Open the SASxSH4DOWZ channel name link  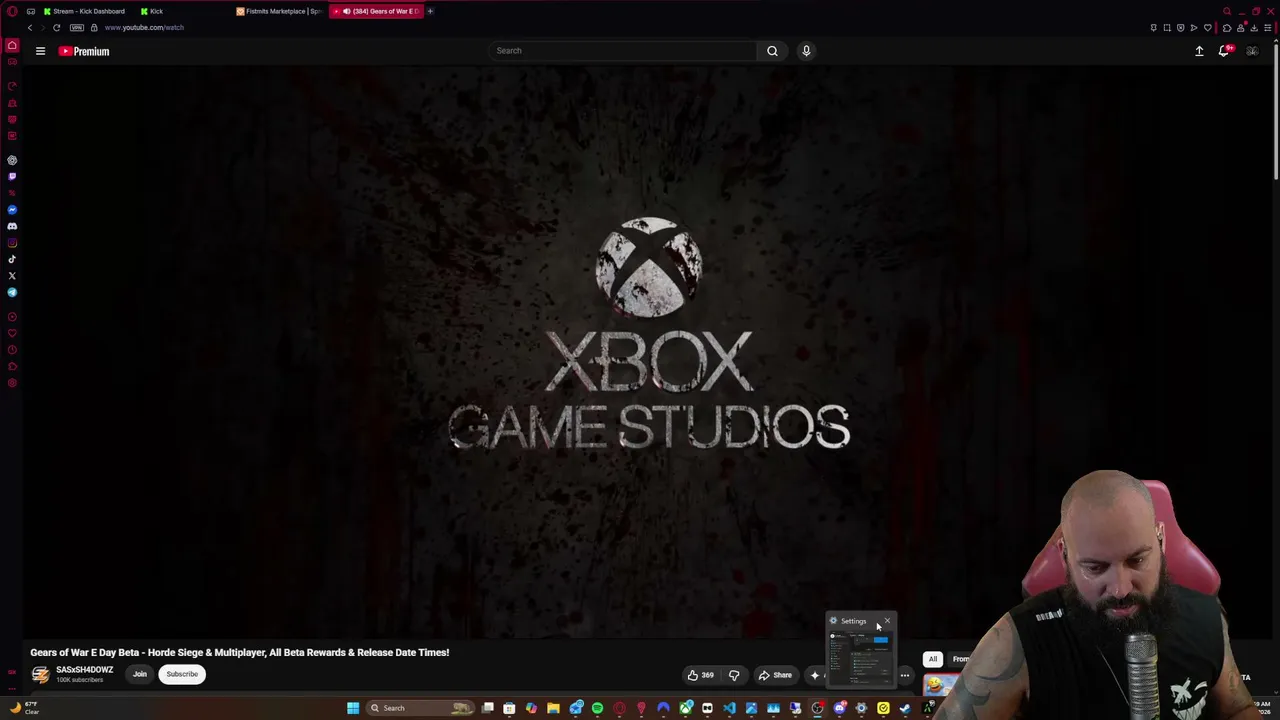(x=85, y=670)
